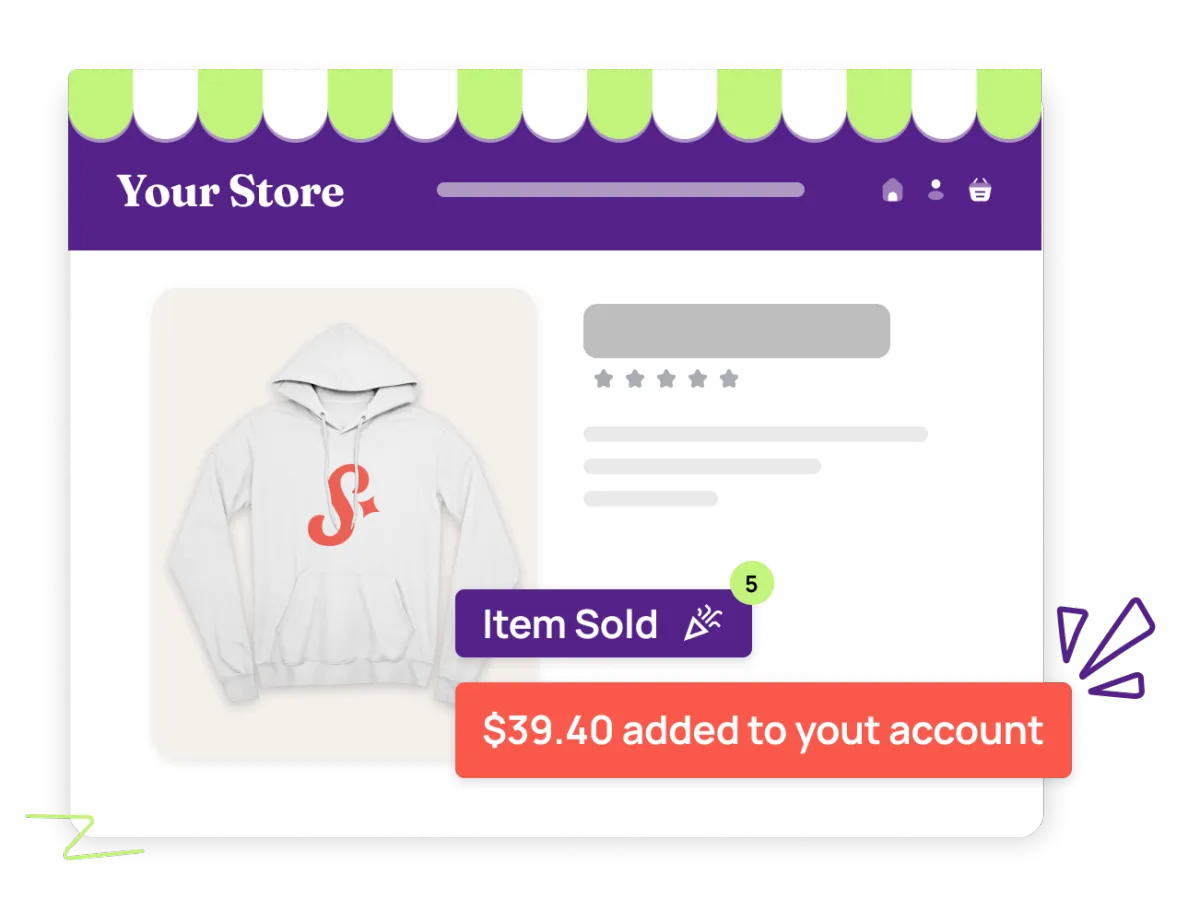Click the longest description line placeholder
The height and width of the screenshot is (907, 1200).
coord(755,434)
